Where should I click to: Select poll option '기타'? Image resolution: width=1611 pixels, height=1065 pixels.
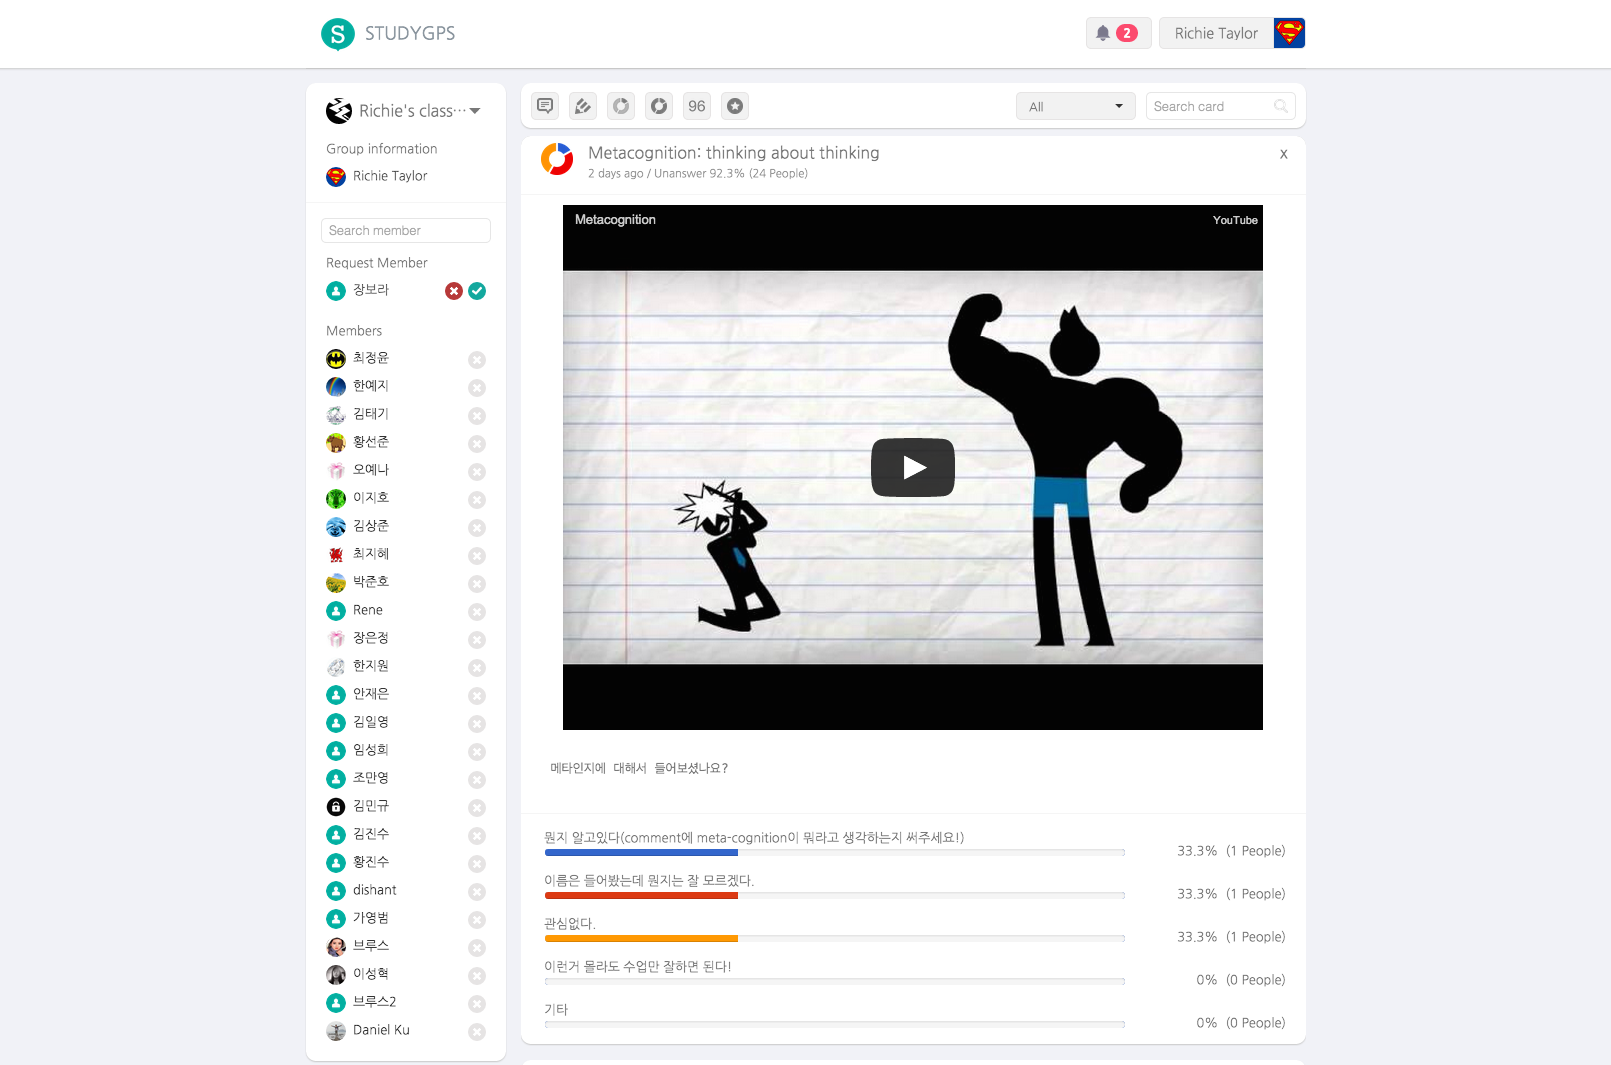(556, 1010)
